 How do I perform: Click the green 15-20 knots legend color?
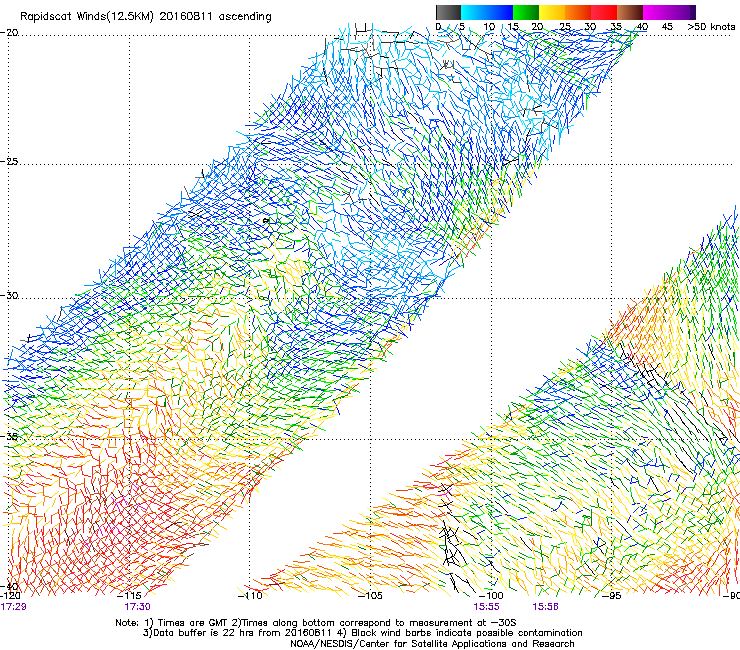[526, 12]
